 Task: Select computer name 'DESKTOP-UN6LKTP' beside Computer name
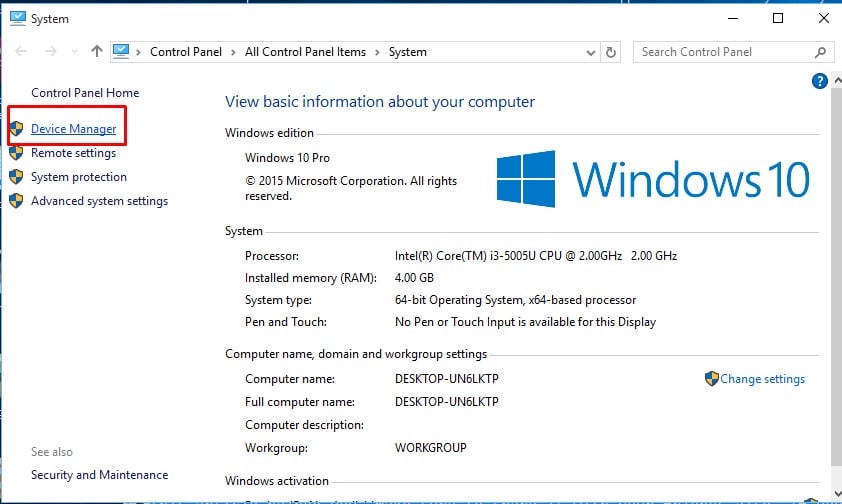point(447,379)
